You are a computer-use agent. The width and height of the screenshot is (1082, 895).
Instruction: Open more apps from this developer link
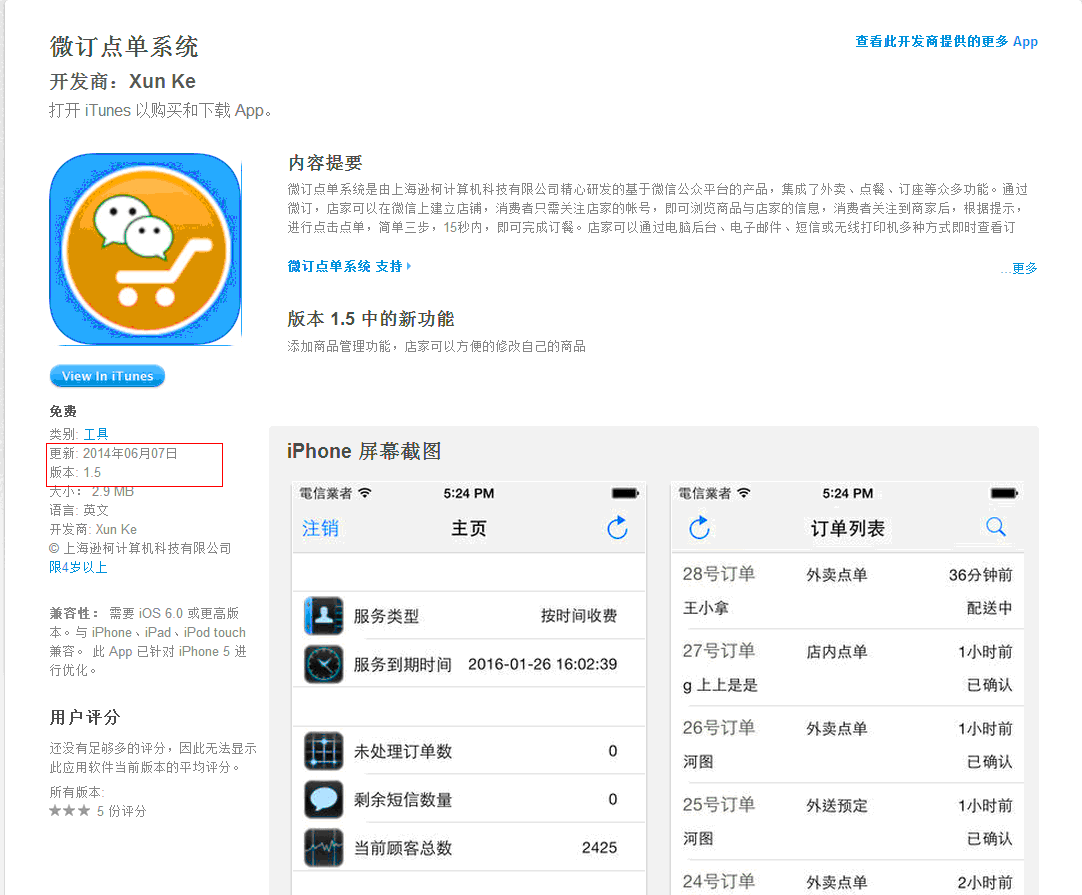tap(946, 41)
